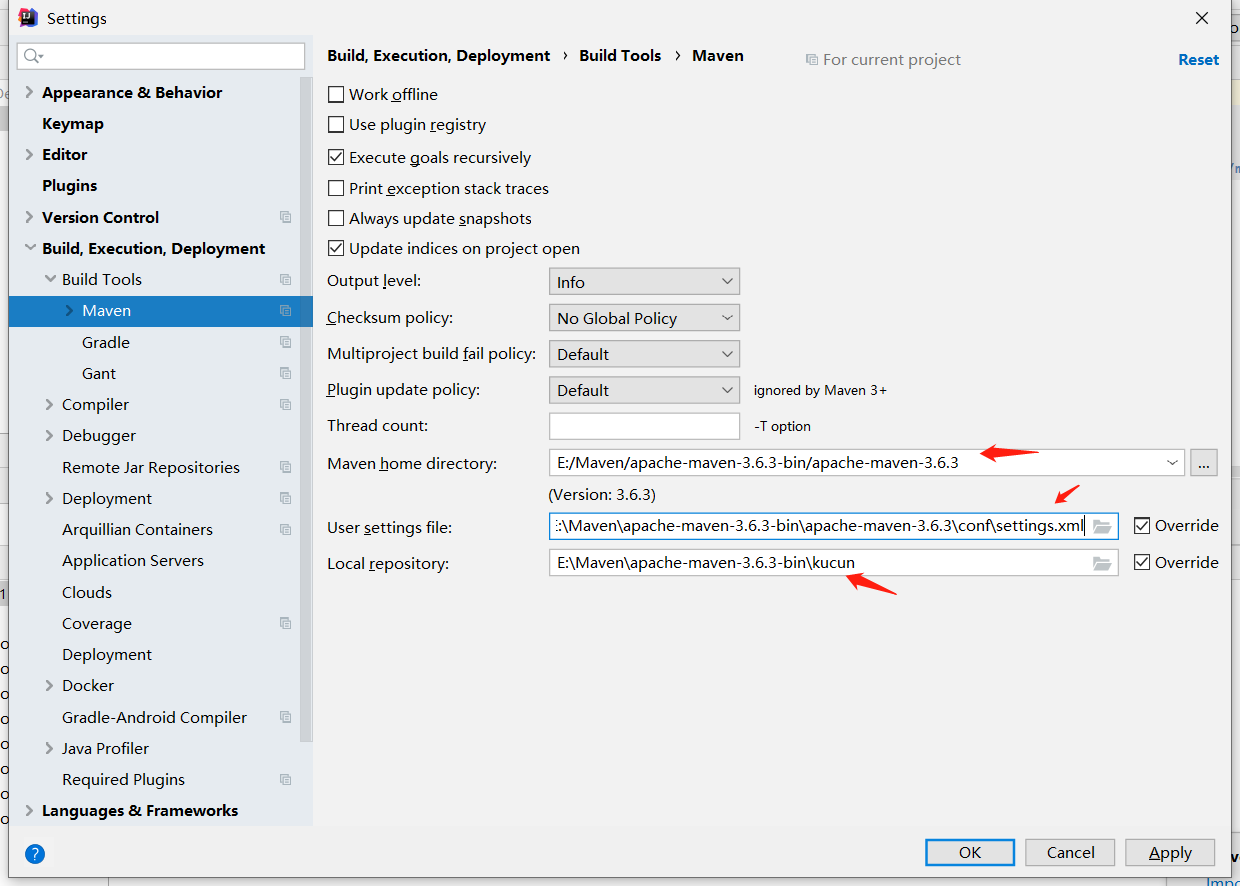Screen dimensions: 1240x886
Task: Click the OK button
Action: tap(970, 852)
